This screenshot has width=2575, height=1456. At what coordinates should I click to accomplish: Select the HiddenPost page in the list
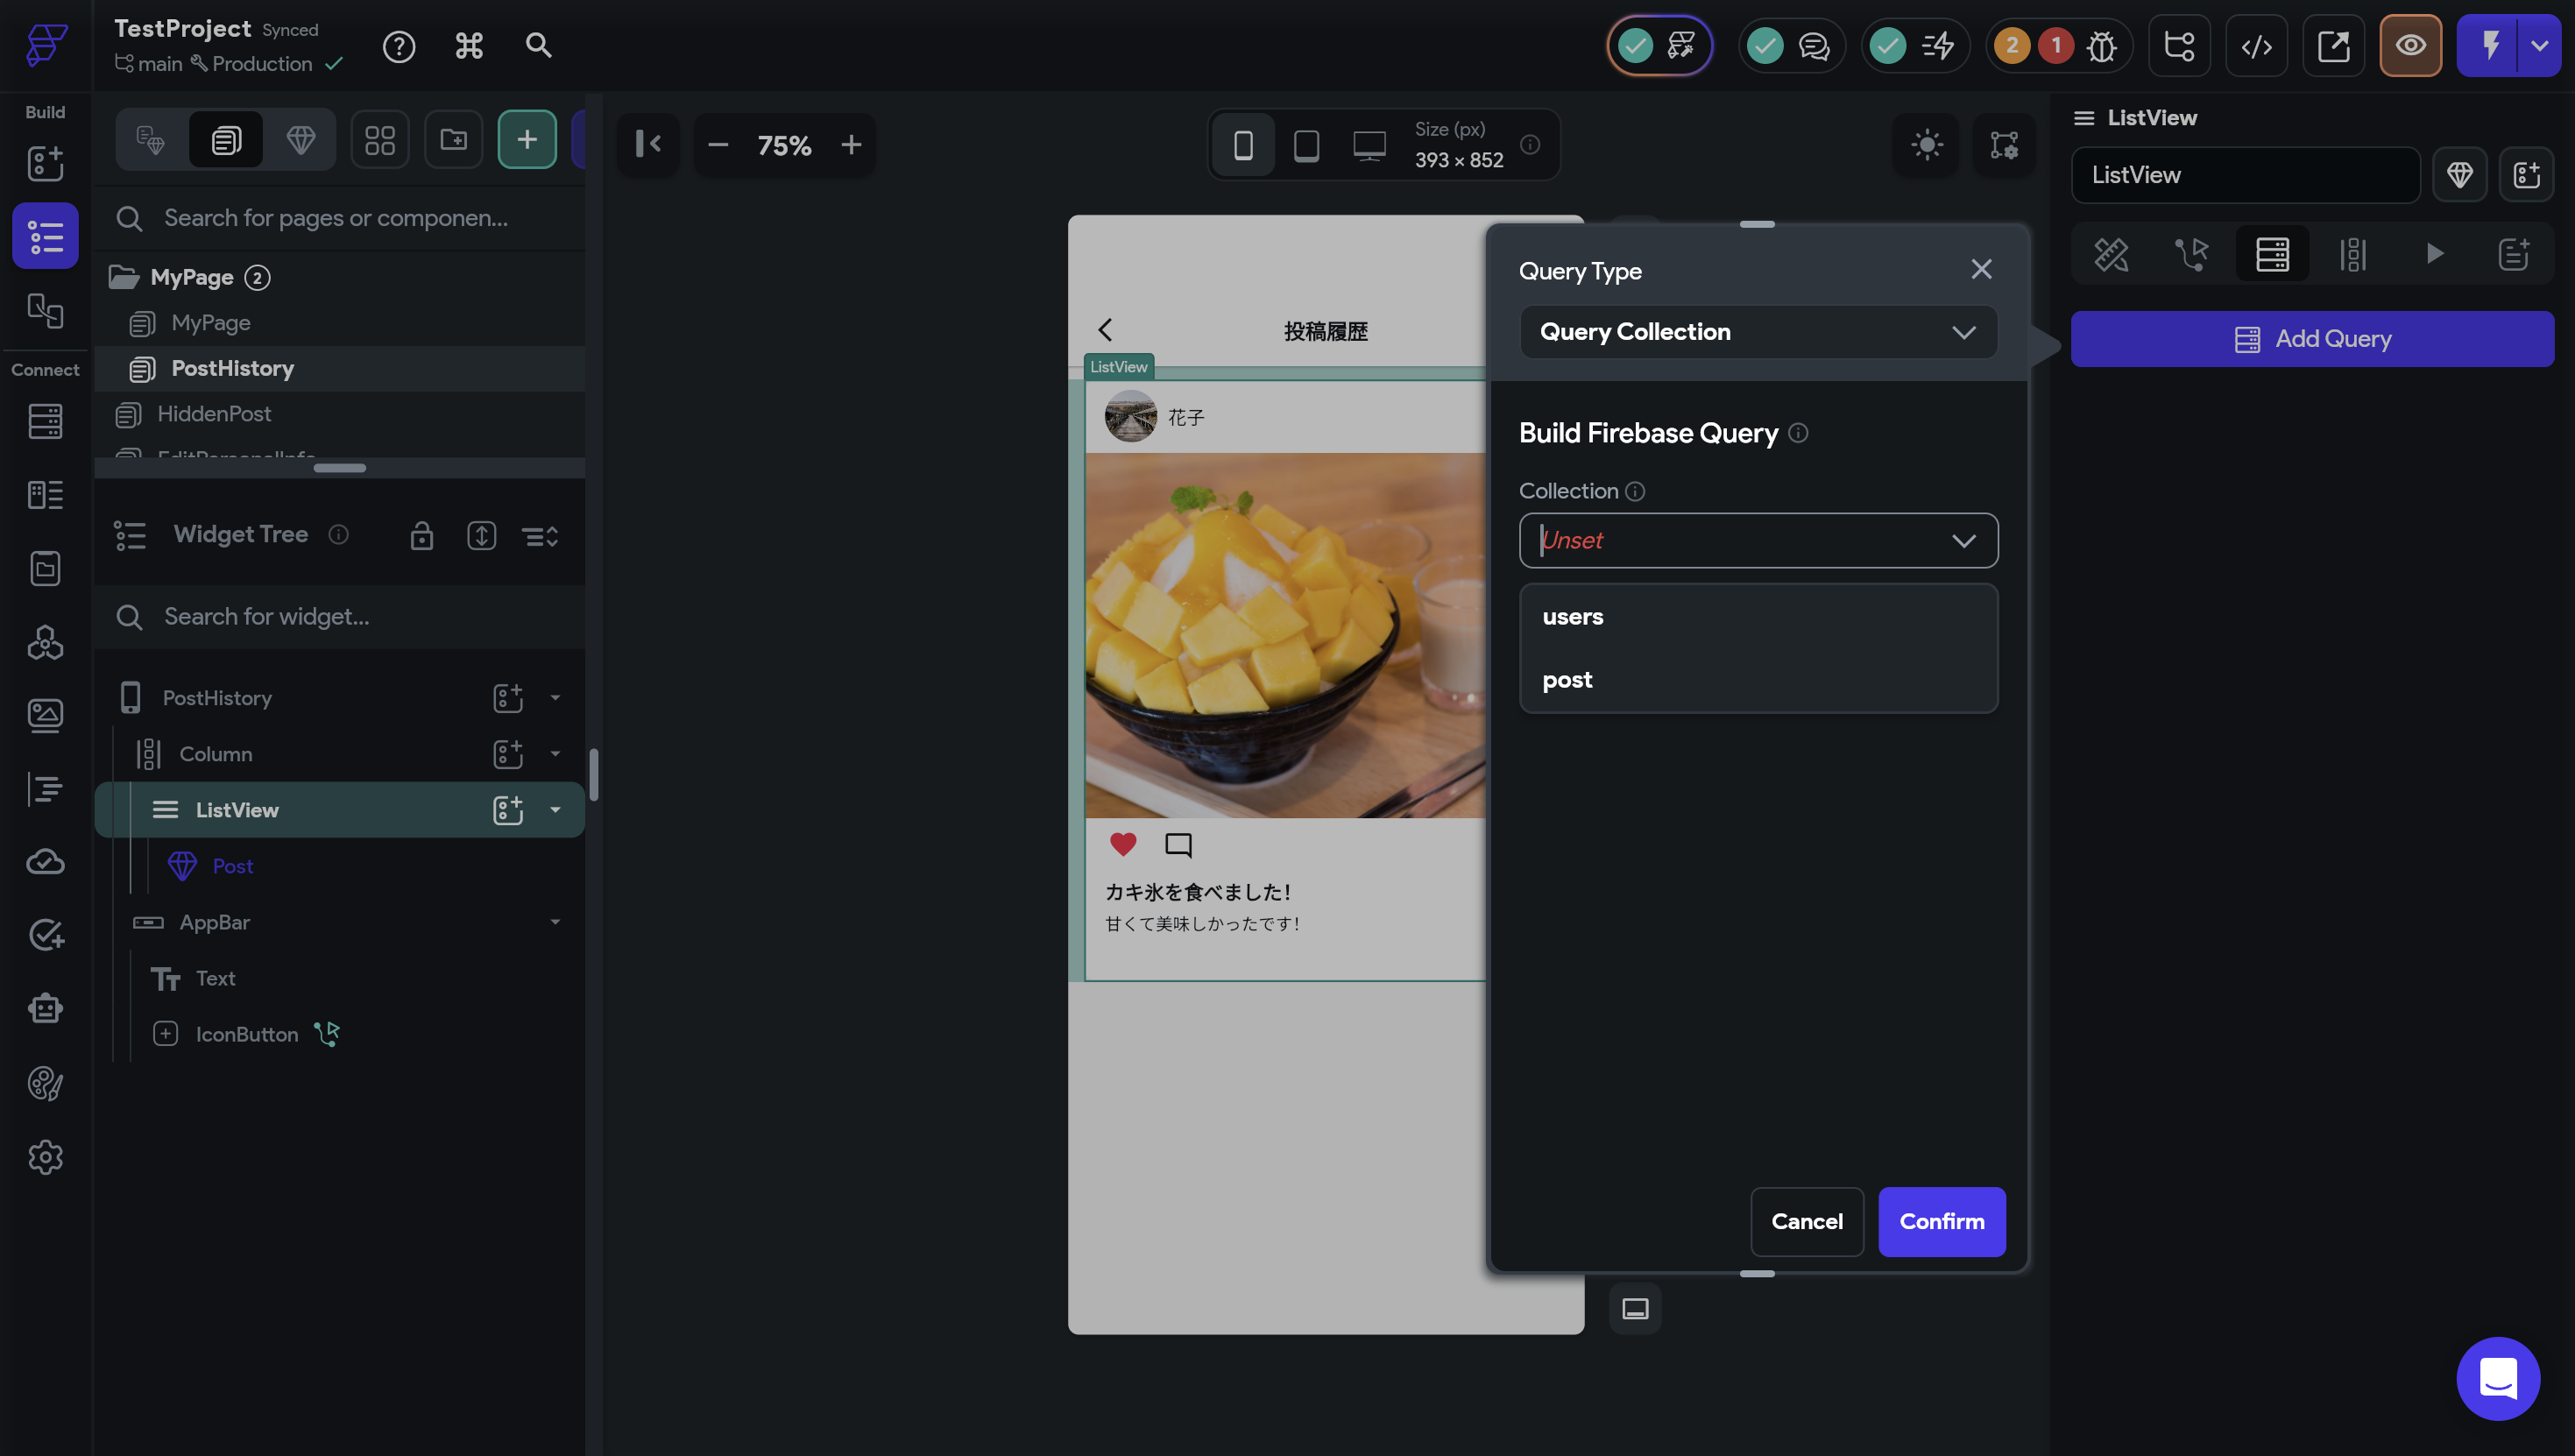pos(214,414)
